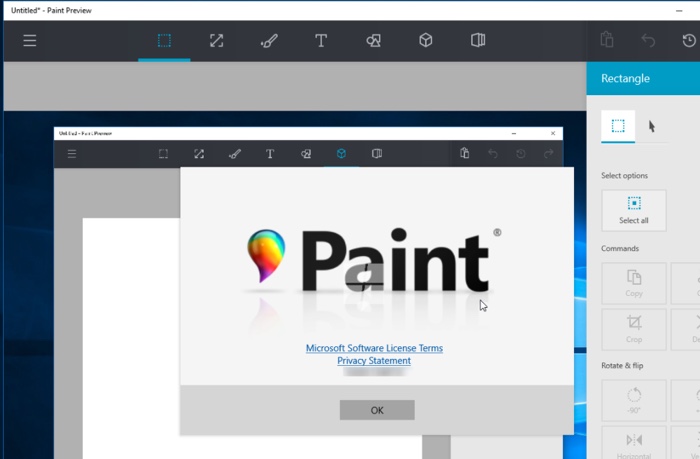Click History icon in inner Paint window
Screen dimensions: 700x459
pos(521,154)
